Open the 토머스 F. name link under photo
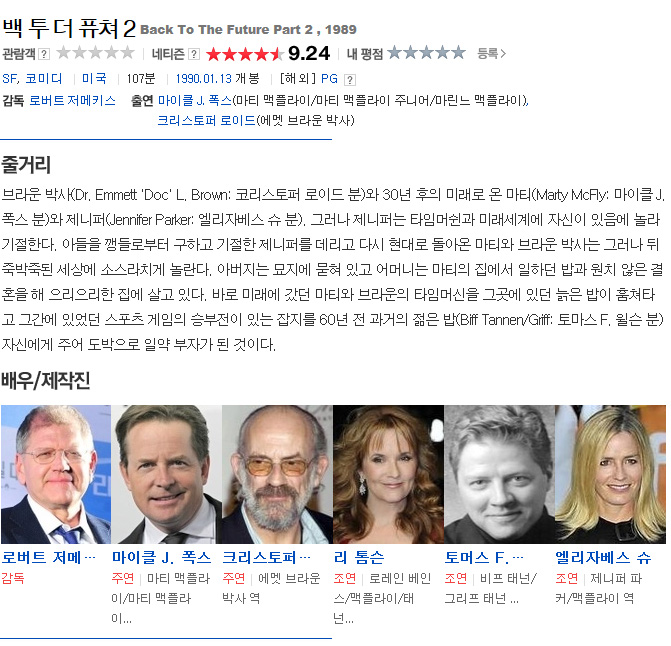671x646 pixels. pos(484,557)
